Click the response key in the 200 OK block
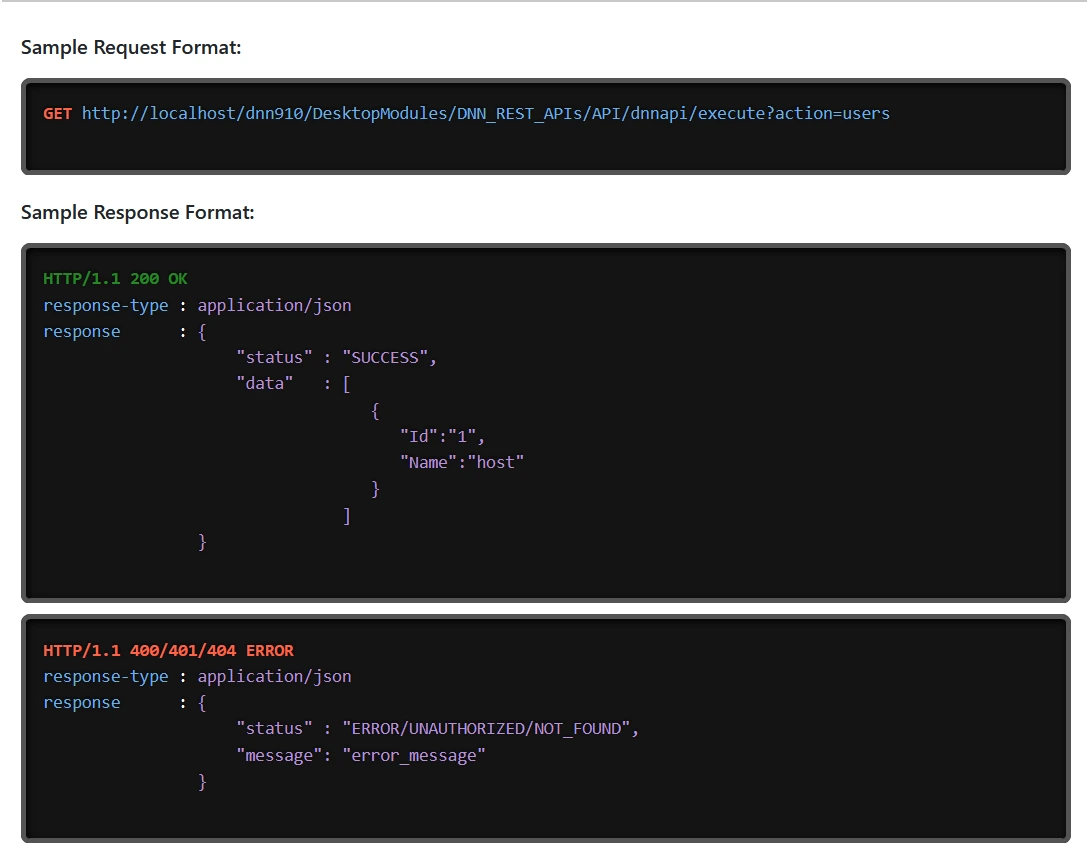This screenshot has width=1087, height=854. tap(81, 331)
